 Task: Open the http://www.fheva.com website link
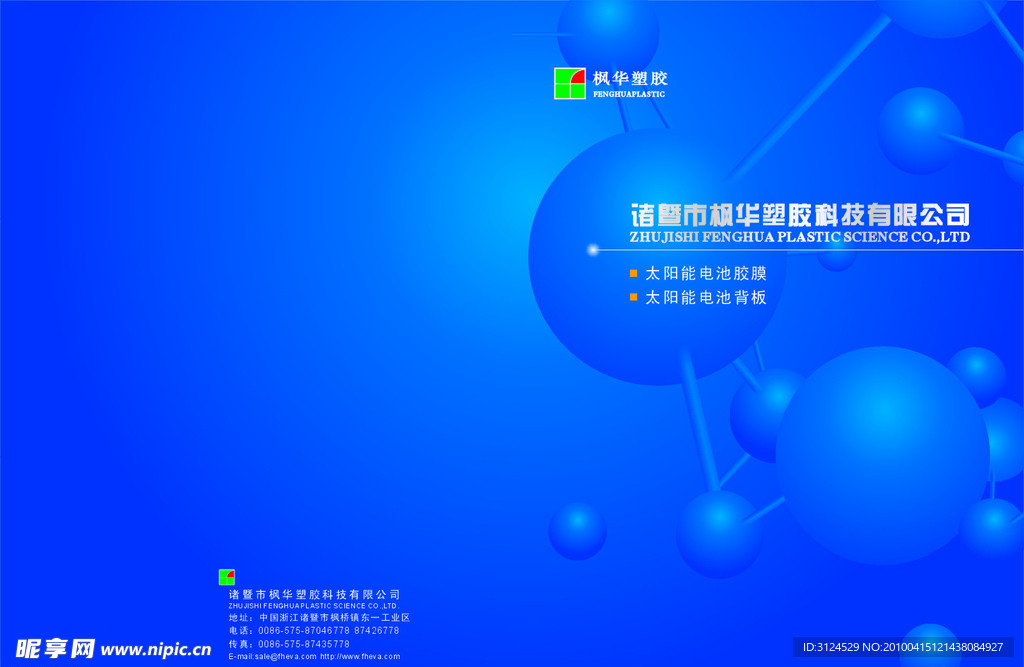point(360,657)
